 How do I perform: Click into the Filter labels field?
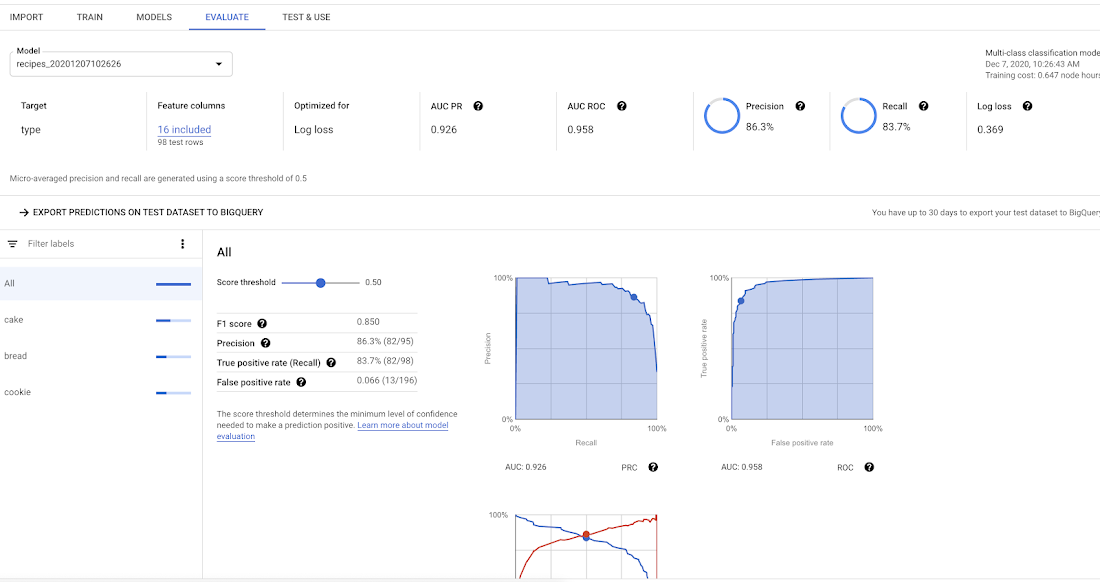click(98, 244)
